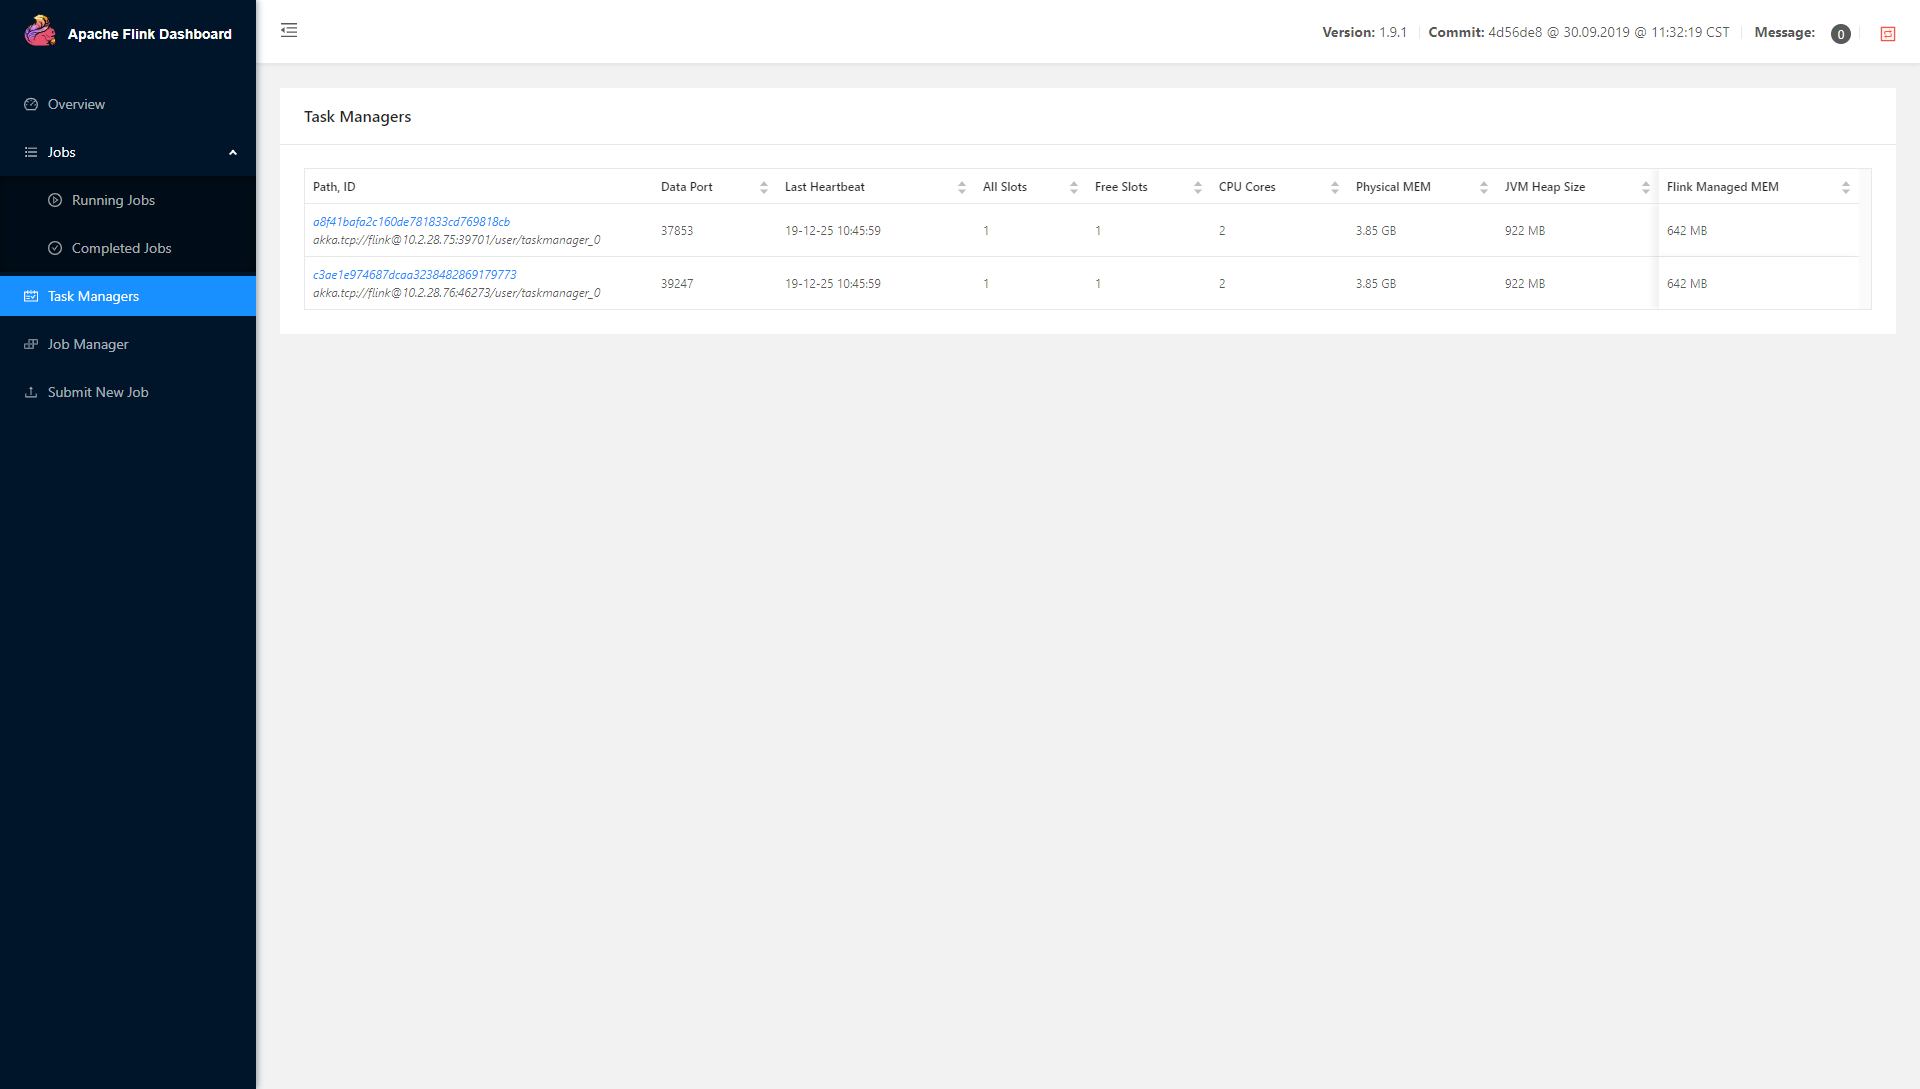This screenshot has width=1920, height=1089.
Task: Sort by CPU Cores column arrows
Action: pos(1334,187)
